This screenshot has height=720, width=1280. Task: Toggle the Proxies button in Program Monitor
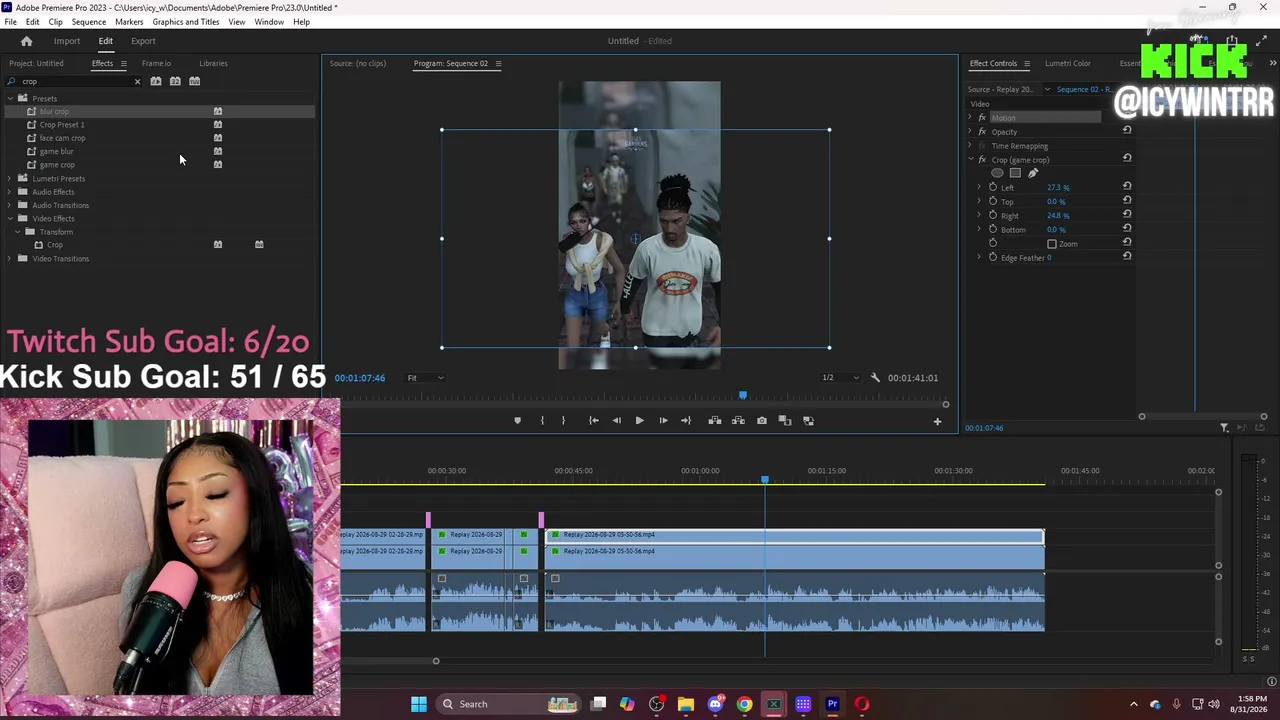pyautogui.click(x=808, y=421)
